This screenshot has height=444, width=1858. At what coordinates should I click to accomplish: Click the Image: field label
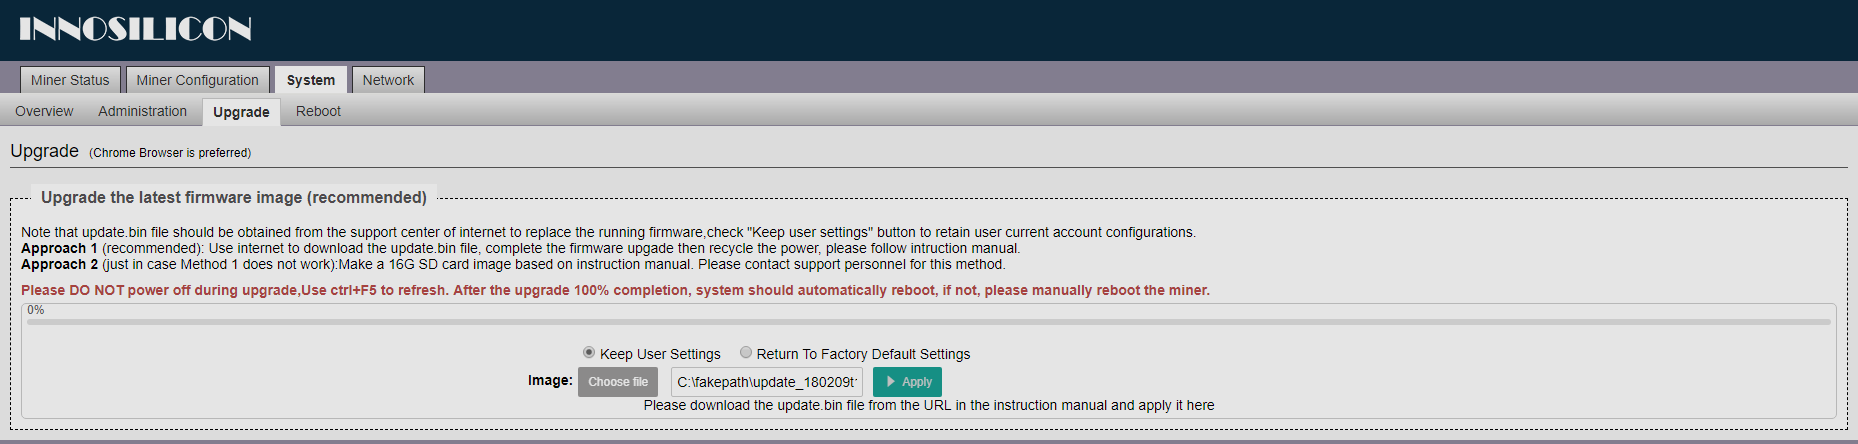[550, 380]
